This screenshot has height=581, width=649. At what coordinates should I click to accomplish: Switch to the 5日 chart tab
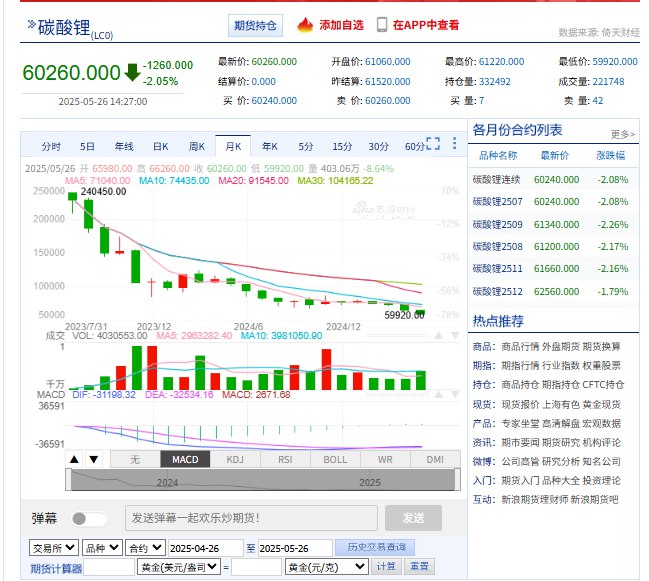pyautogui.click(x=87, y=146)
